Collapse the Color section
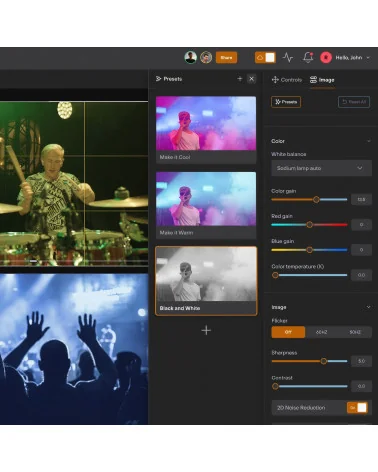The height and width of the screenshot is (472, 378). (369, 141)
